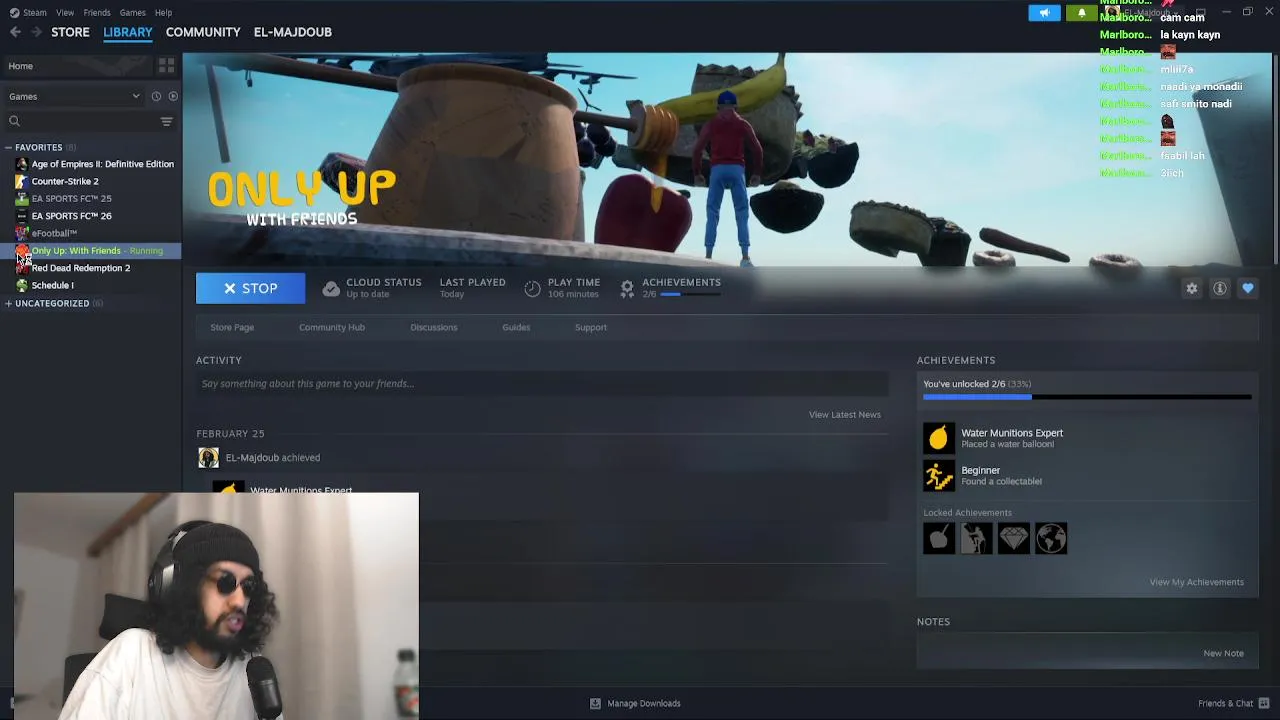Open the Friends menu
Viewport: 1280px width, 720px height.
point(97,12)
